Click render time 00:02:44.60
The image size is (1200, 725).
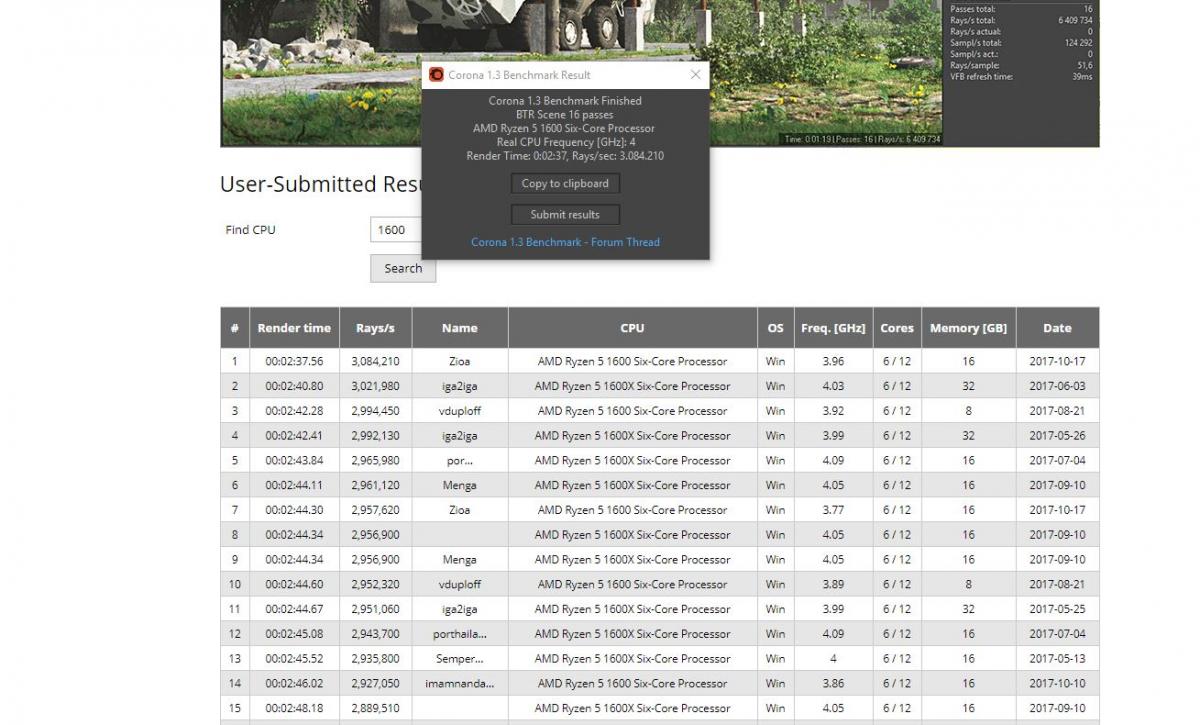[294, 584]
